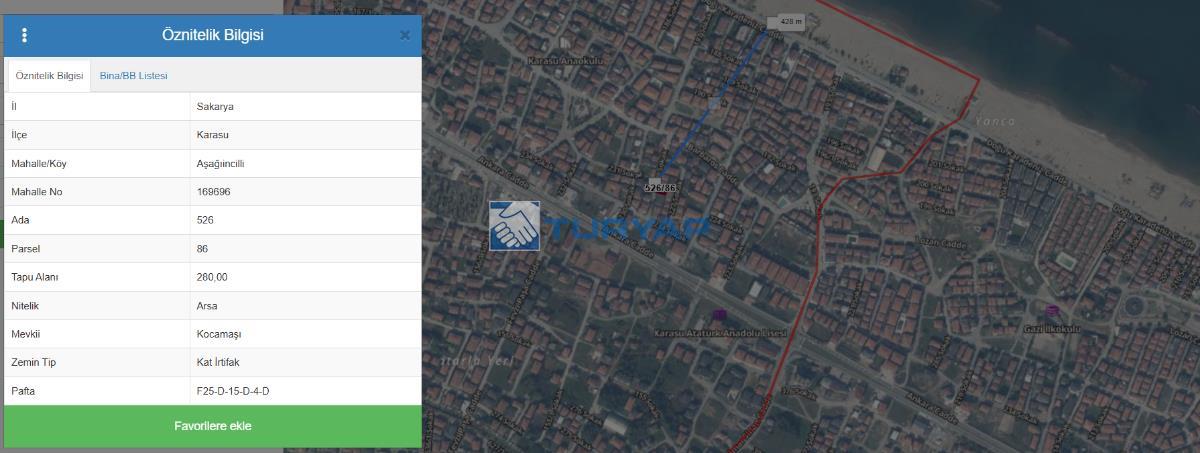Click the Tapu Alanı value 260,00
Image resolution: width=1200 pixels, height=453 pixels.
coord(212,277)
